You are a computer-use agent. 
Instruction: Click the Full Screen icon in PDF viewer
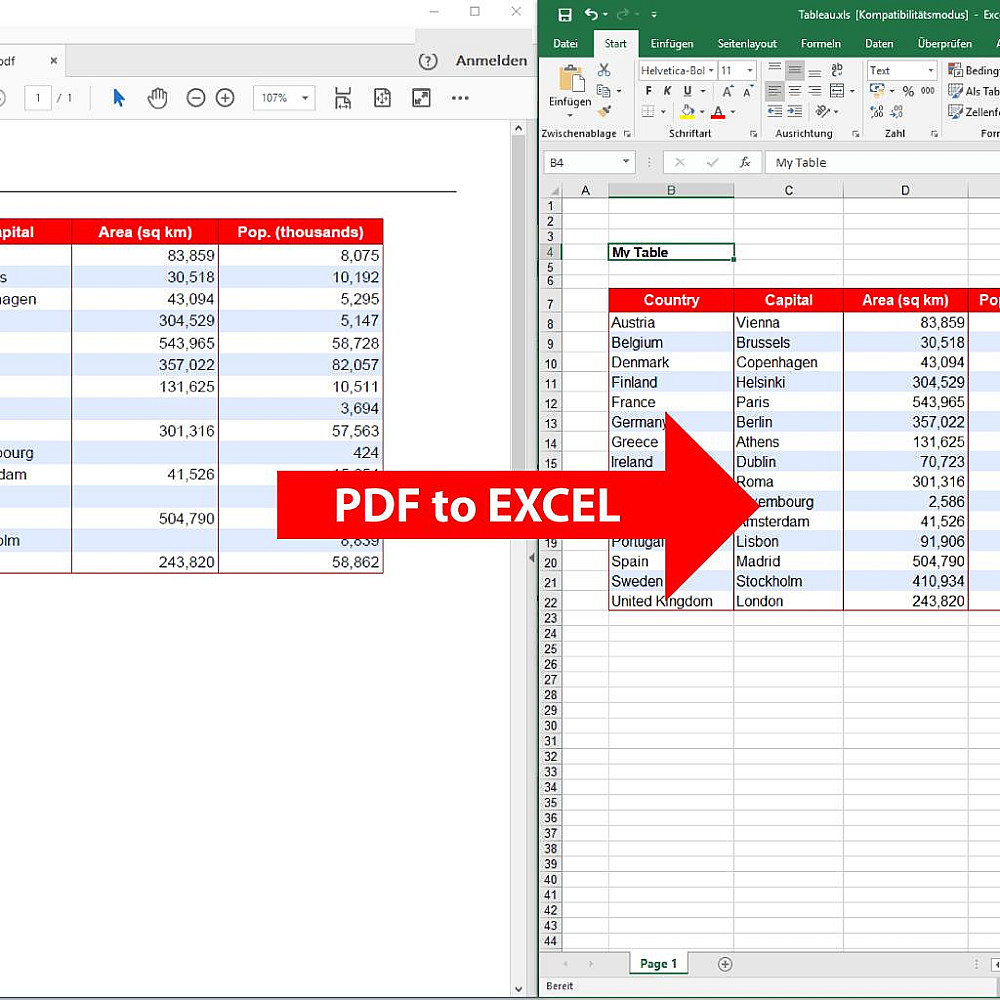point(421,98)
